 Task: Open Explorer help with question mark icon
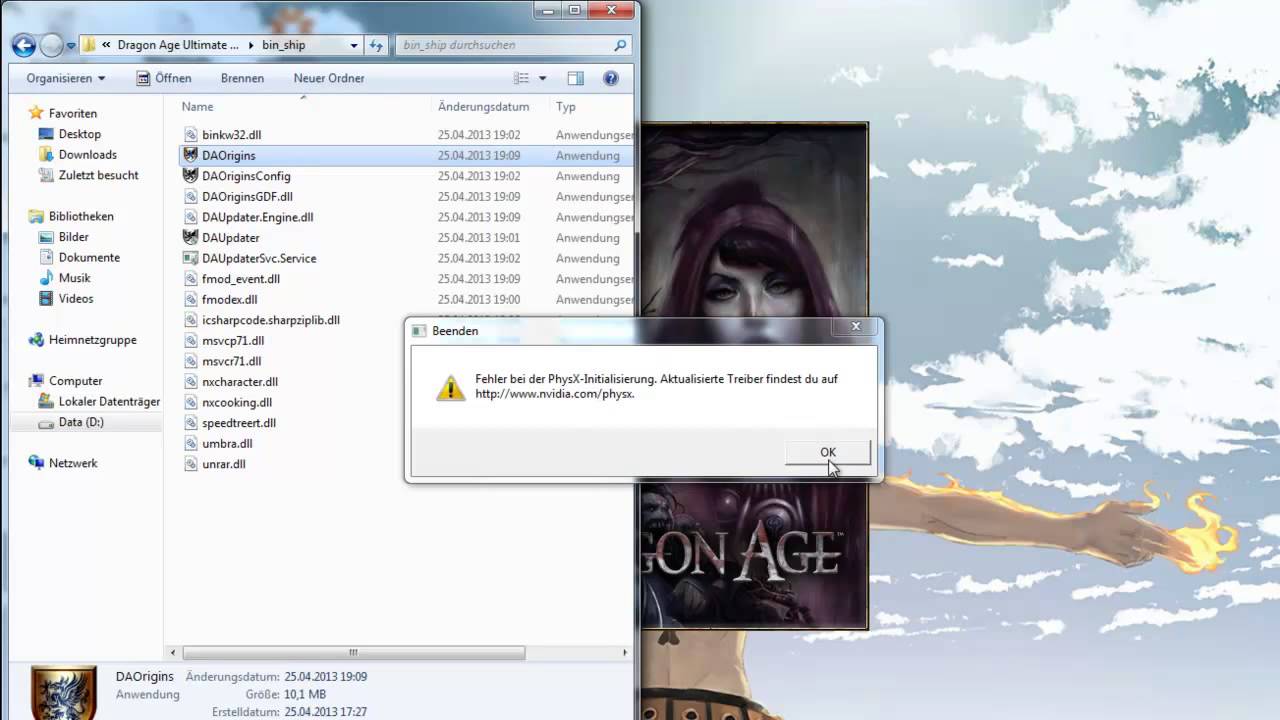[x=611, y=78]
